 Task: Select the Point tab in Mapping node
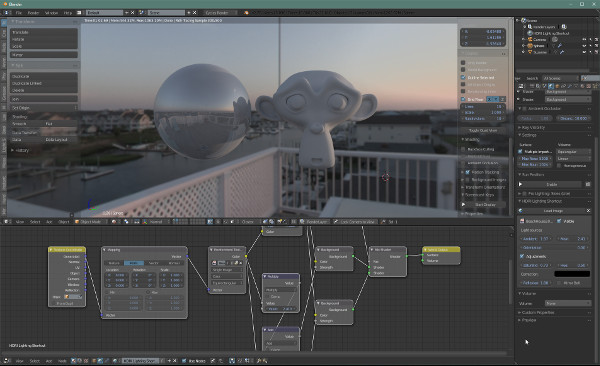click(134, 263)
